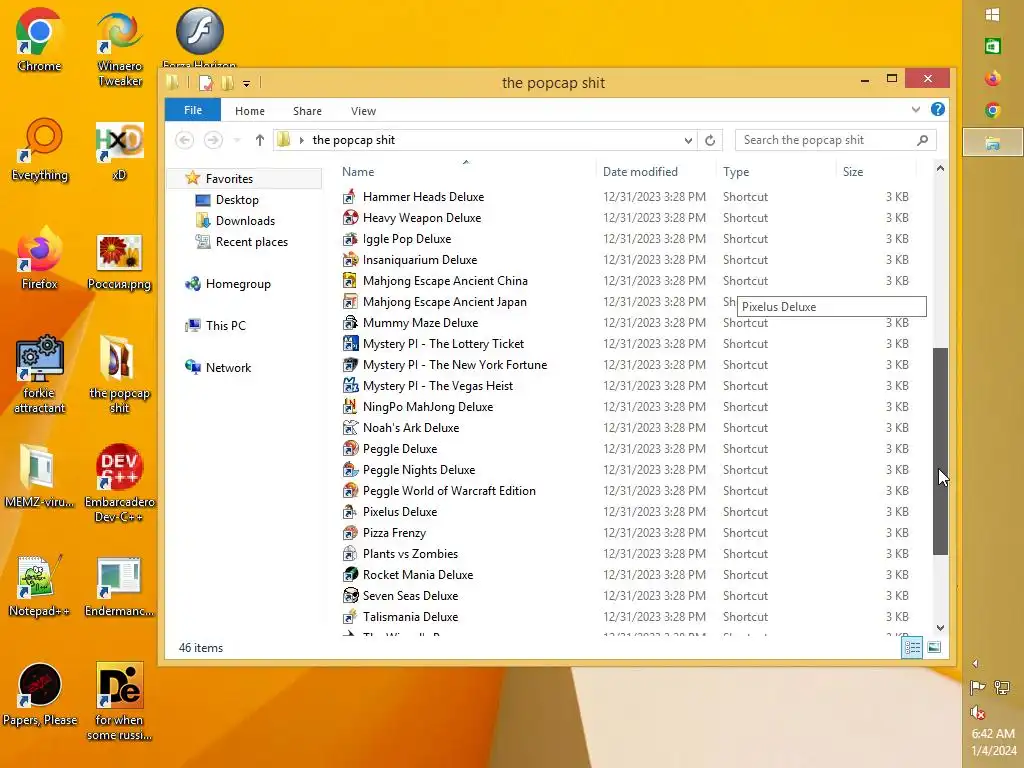Expand the ribbon chevron
Image resolution: width=1024 pixels, height=768 pixels.
[915, 110]
